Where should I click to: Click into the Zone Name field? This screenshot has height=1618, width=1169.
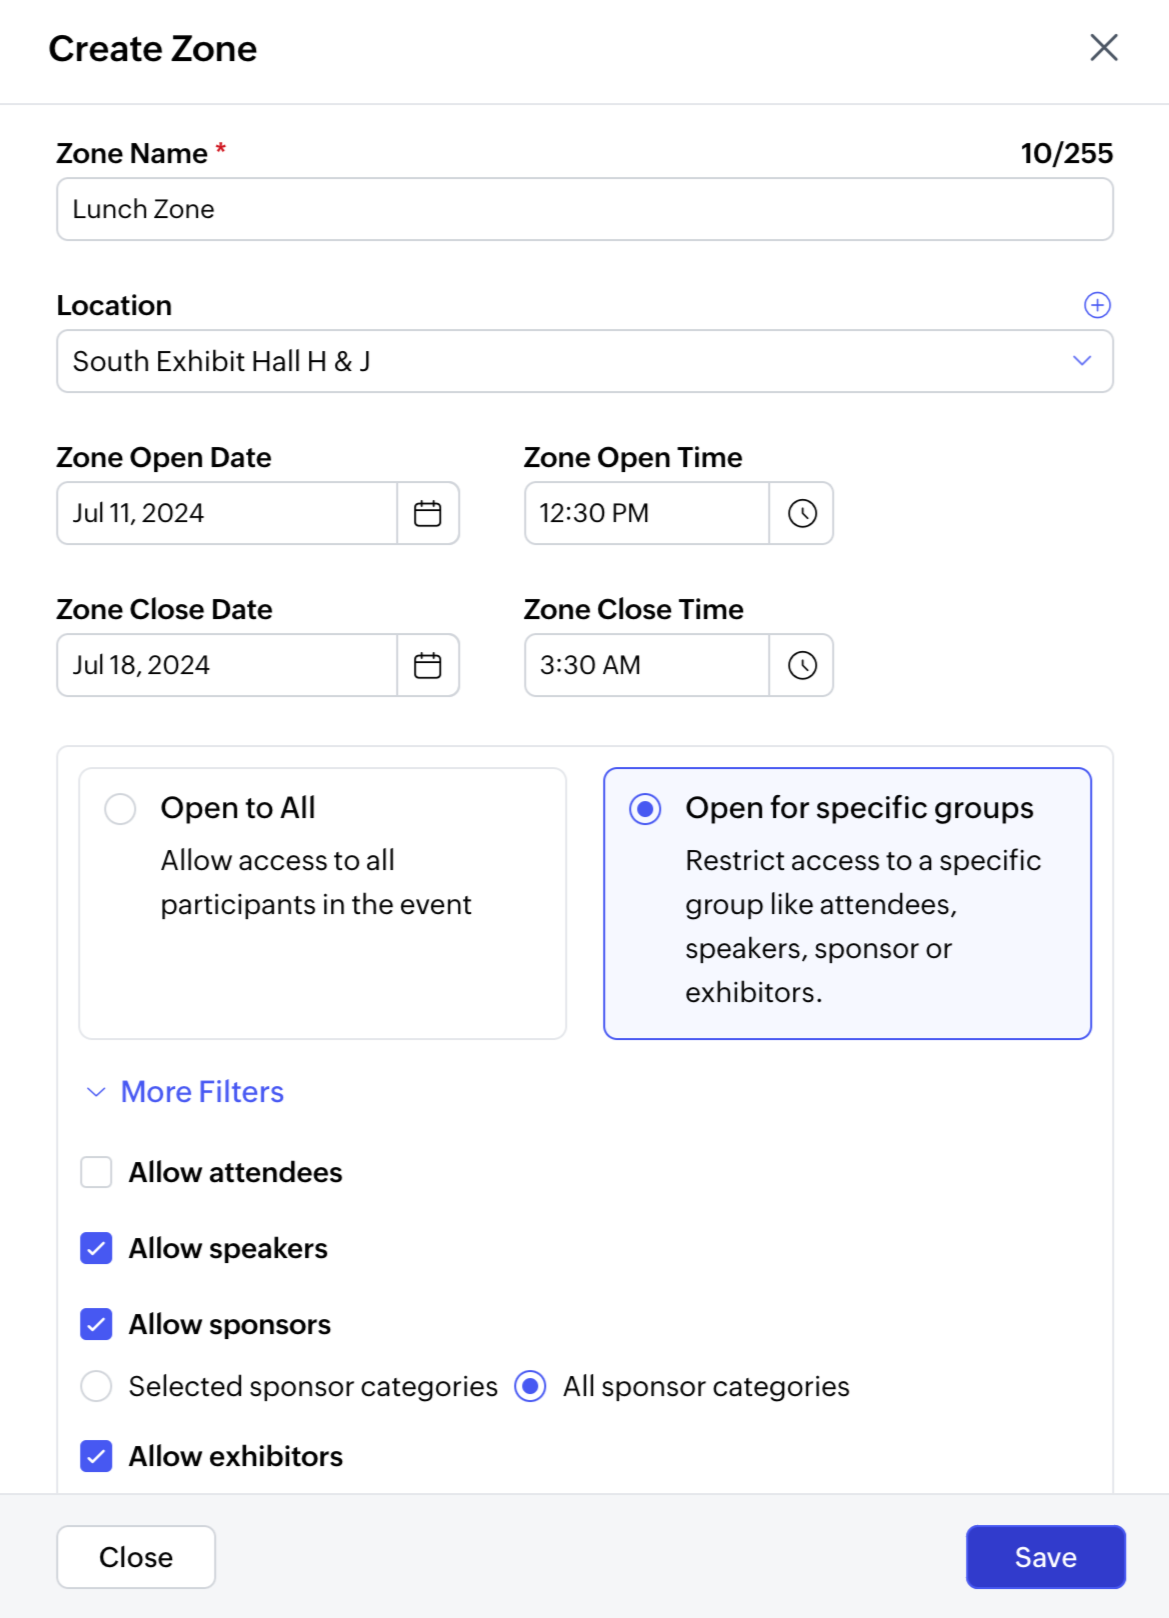point(584,209)
